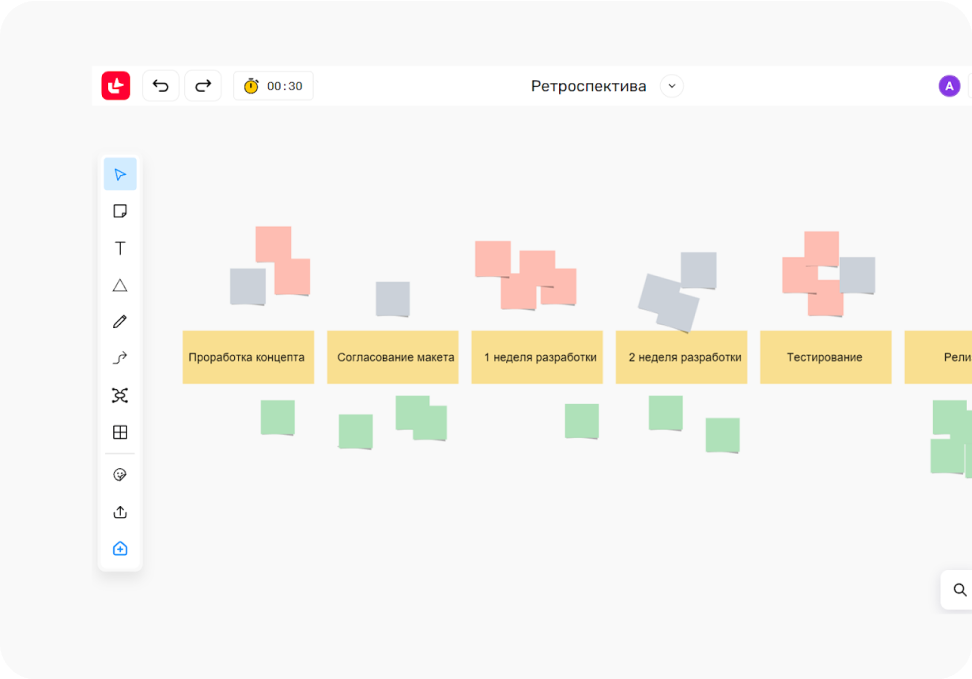Redo the last action
The image size is (972, 679).
203,86
